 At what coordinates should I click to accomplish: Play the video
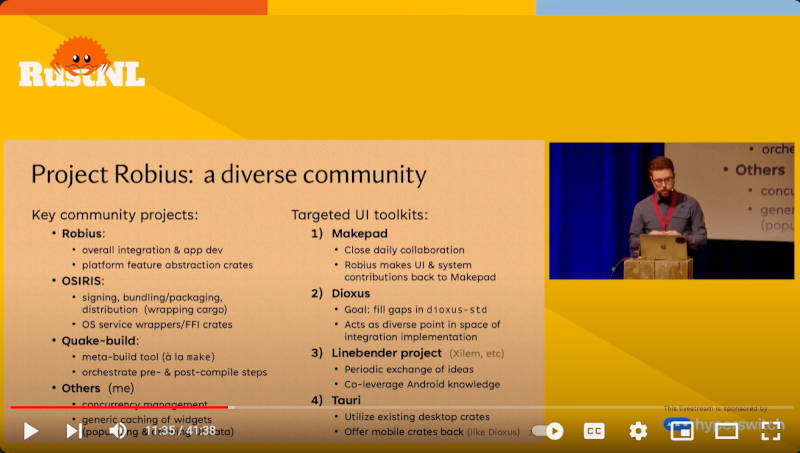31,431
